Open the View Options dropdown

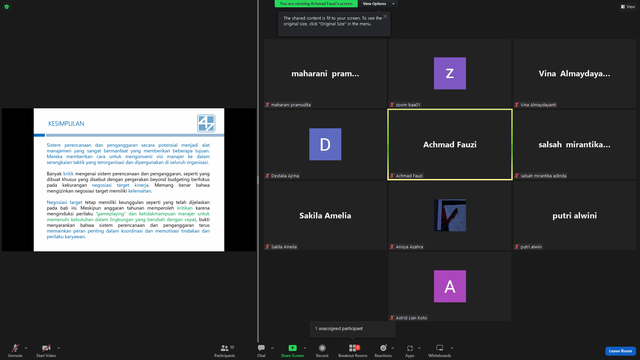tap(378, 4)
